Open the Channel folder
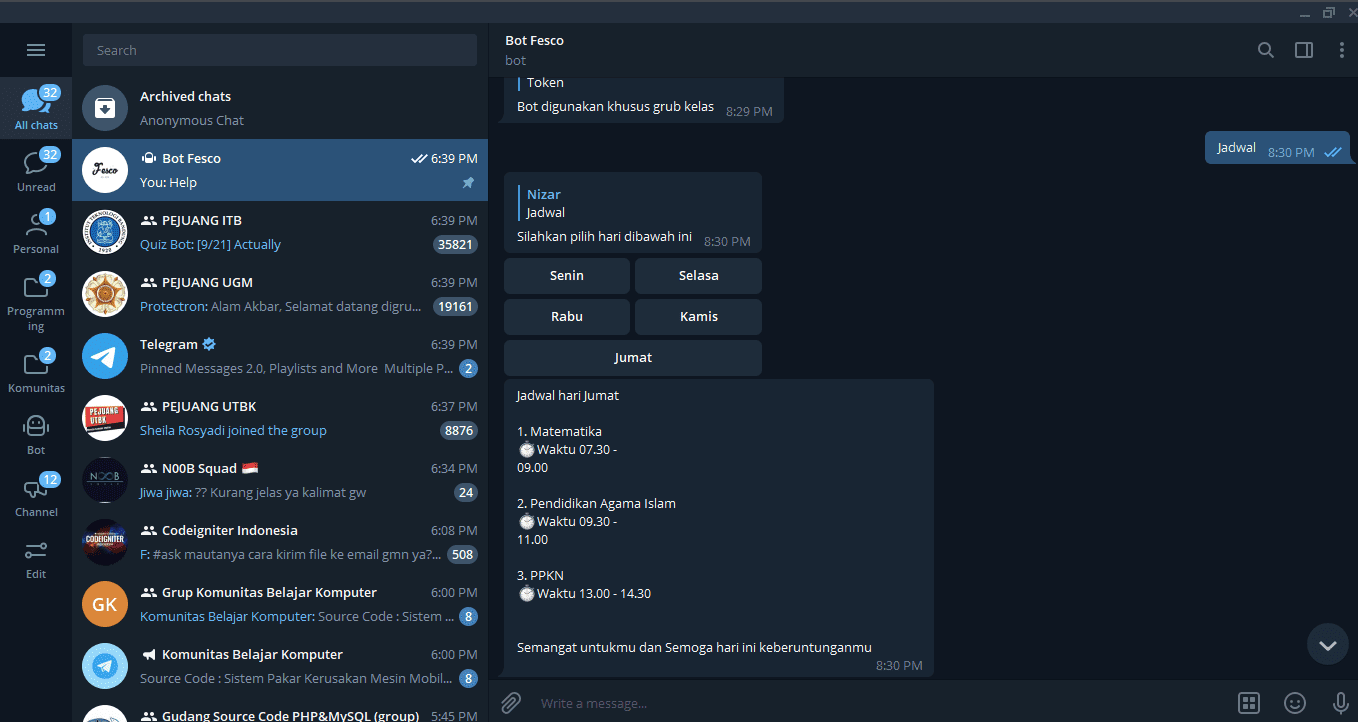This screenshot has width=1358, height=722. coord(36,496)
